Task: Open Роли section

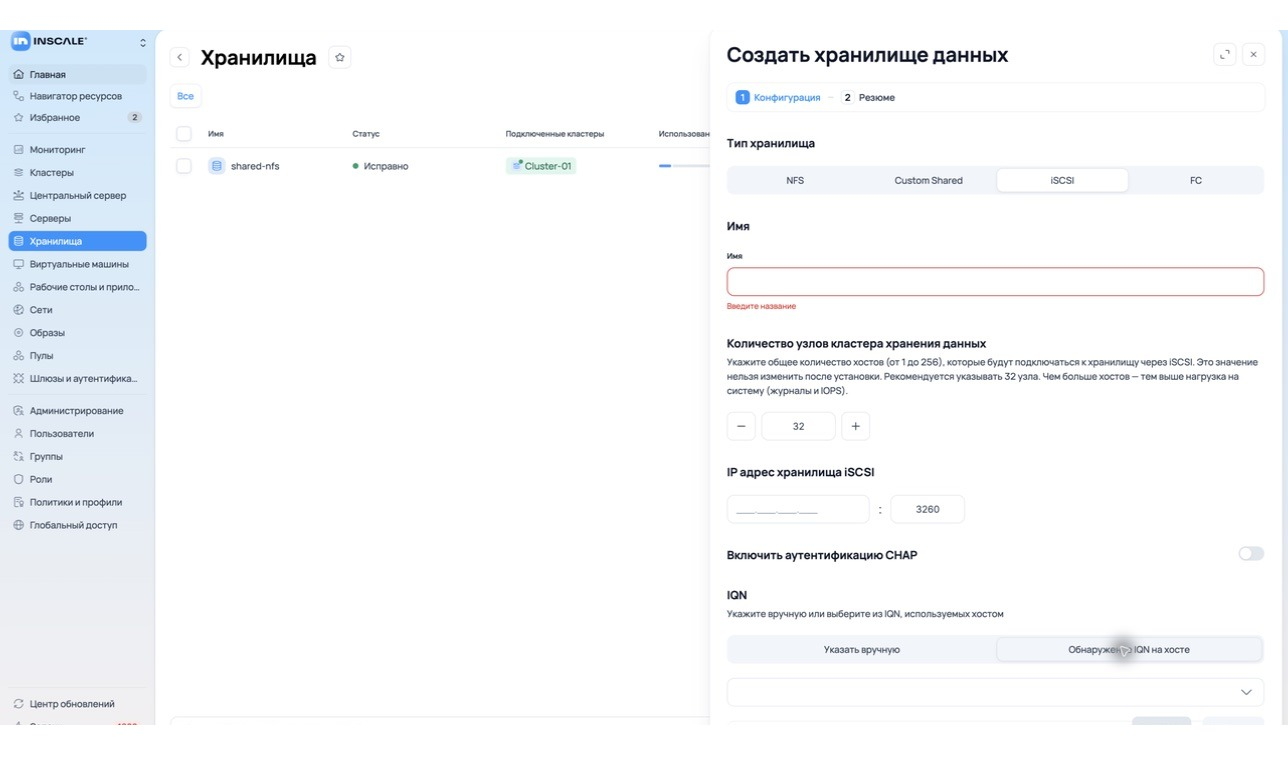Action: click(77, 479)
